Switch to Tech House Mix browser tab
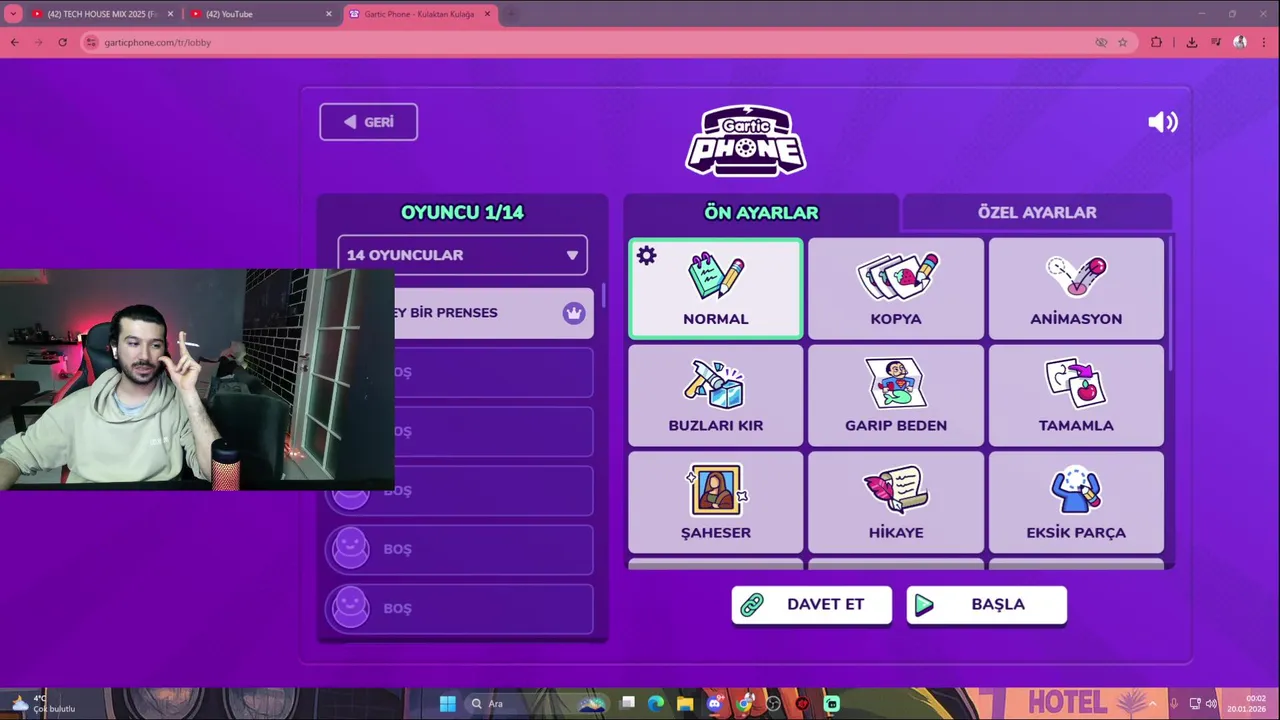 tap(103, 14)
